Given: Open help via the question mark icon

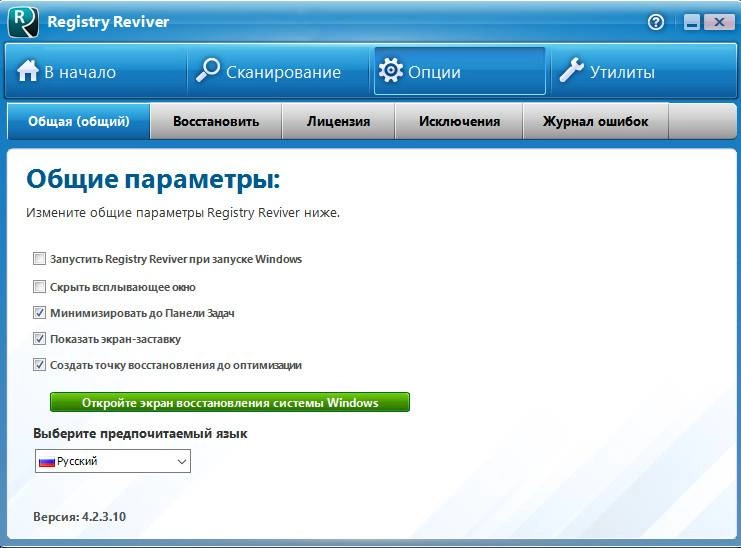Looking at the screenshot, I should tap(656, 22).
